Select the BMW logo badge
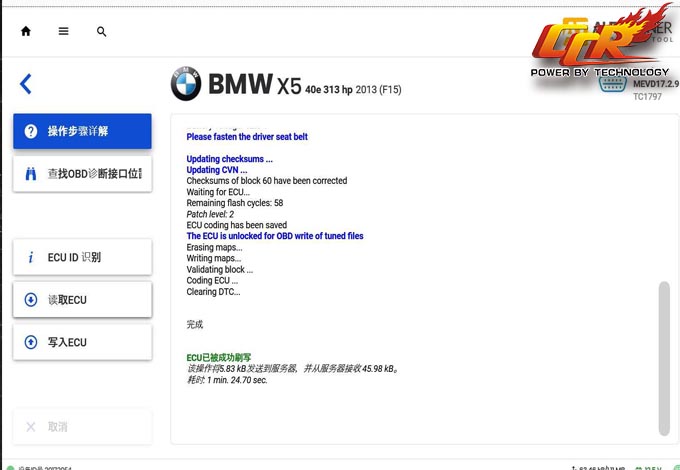This screenshot has width=680, height=470. pyautogui.click(x=186, y=84)
